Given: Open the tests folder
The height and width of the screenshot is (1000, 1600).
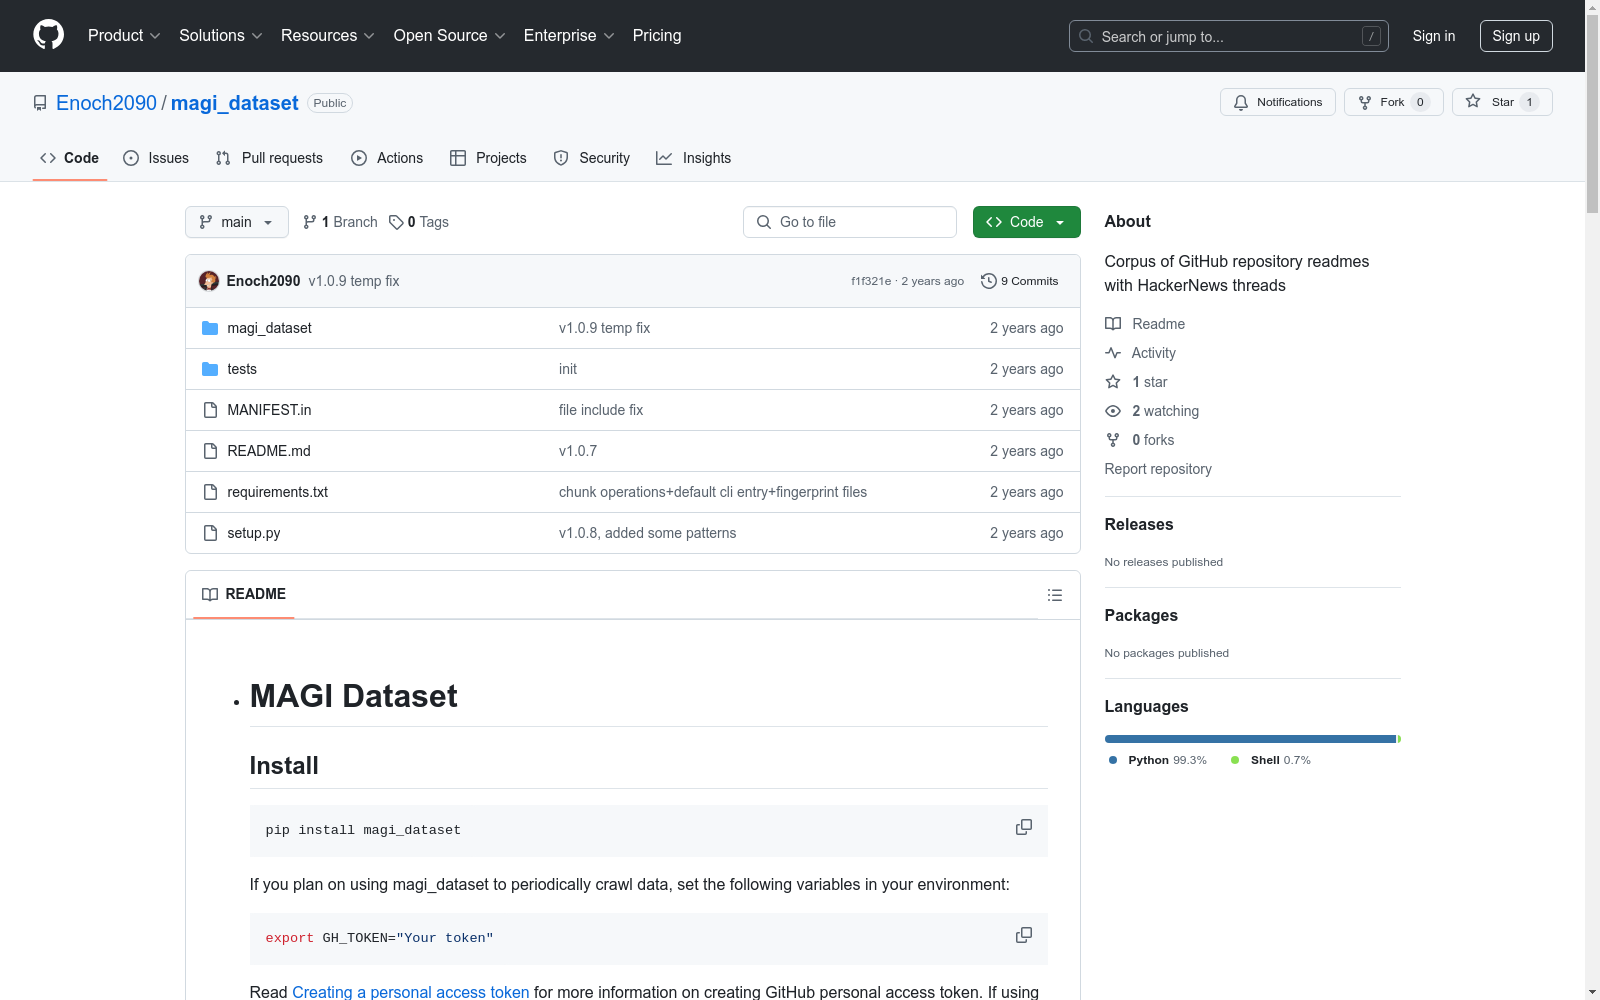Looking at the screenshot, I should coord(242,369).
